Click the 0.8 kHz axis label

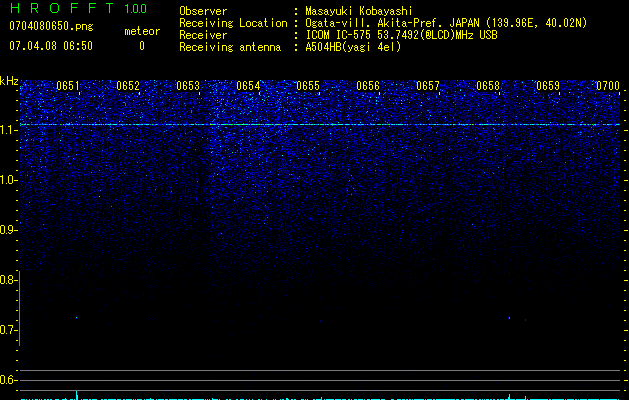(x=8, y=280)
